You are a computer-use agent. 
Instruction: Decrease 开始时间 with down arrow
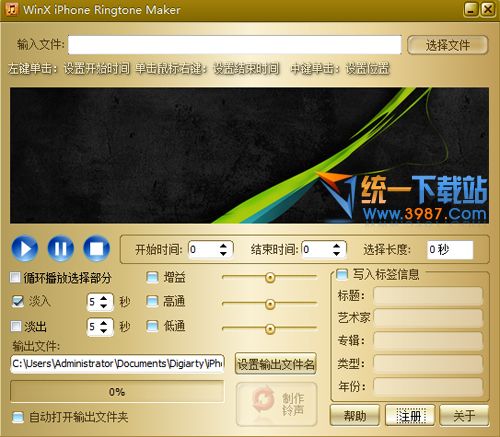(223, 253)
